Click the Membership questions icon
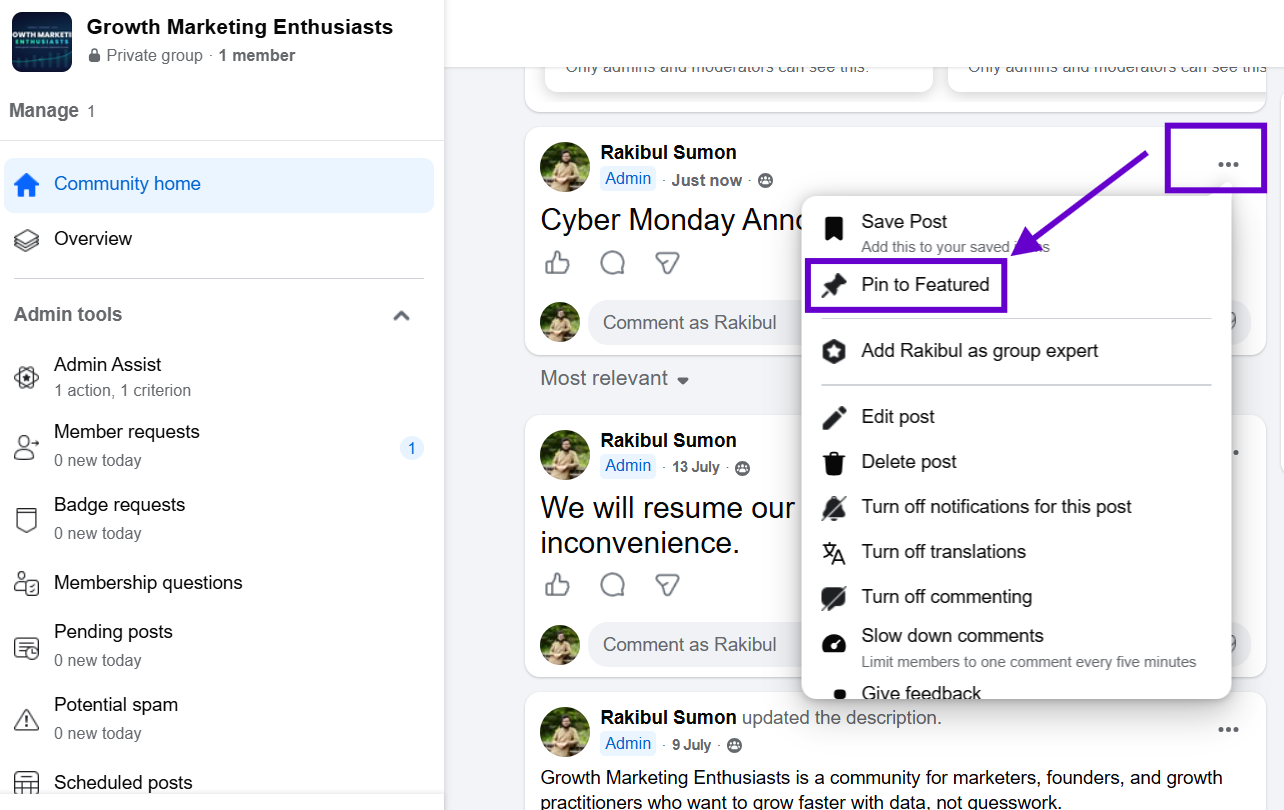Screen dimensions: 1284x810 coord(27,583)
